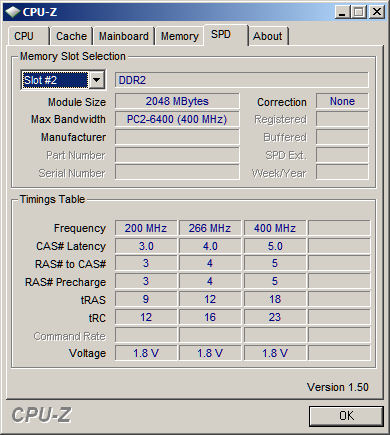The image size is (390, 435).
Task: Click the tRAS value 9
Action: [146, 299]
